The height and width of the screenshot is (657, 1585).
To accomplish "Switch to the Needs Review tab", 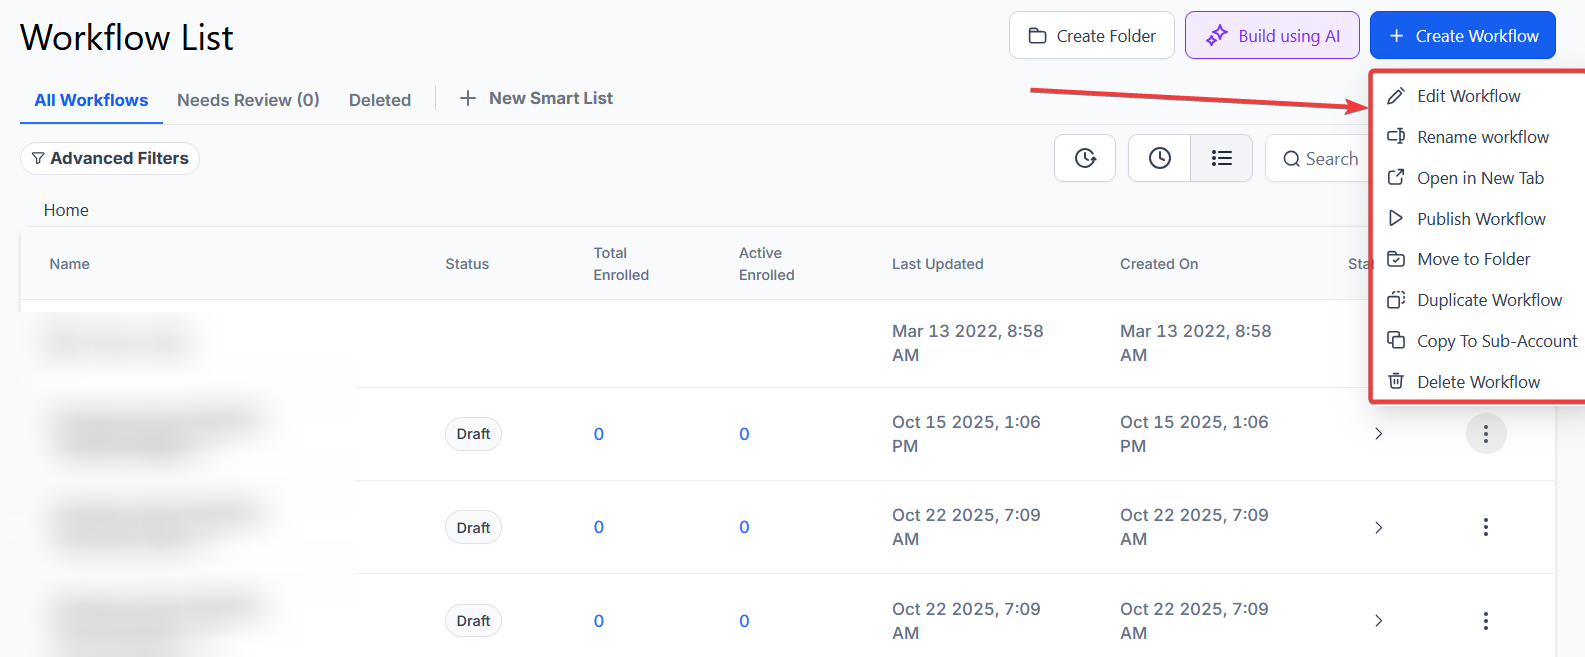I will 248,100.
